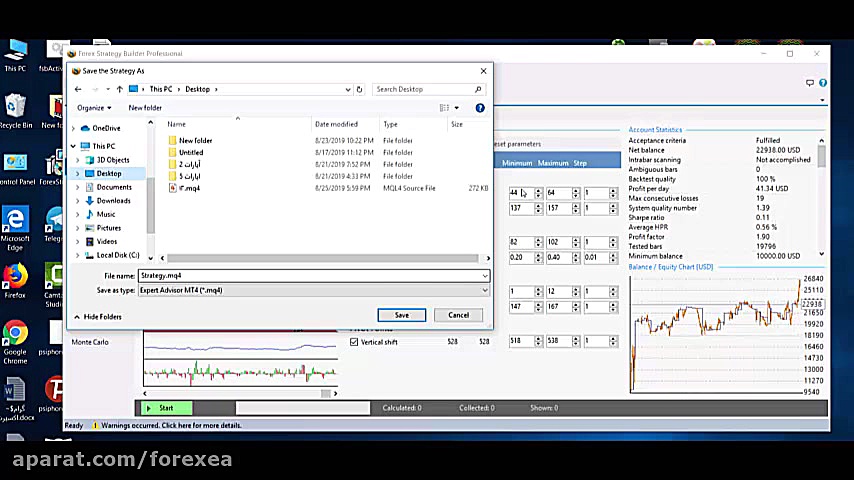Select the MQL4 Source File row
This screenshot has width=854, height=480.
tap(327, 188)
